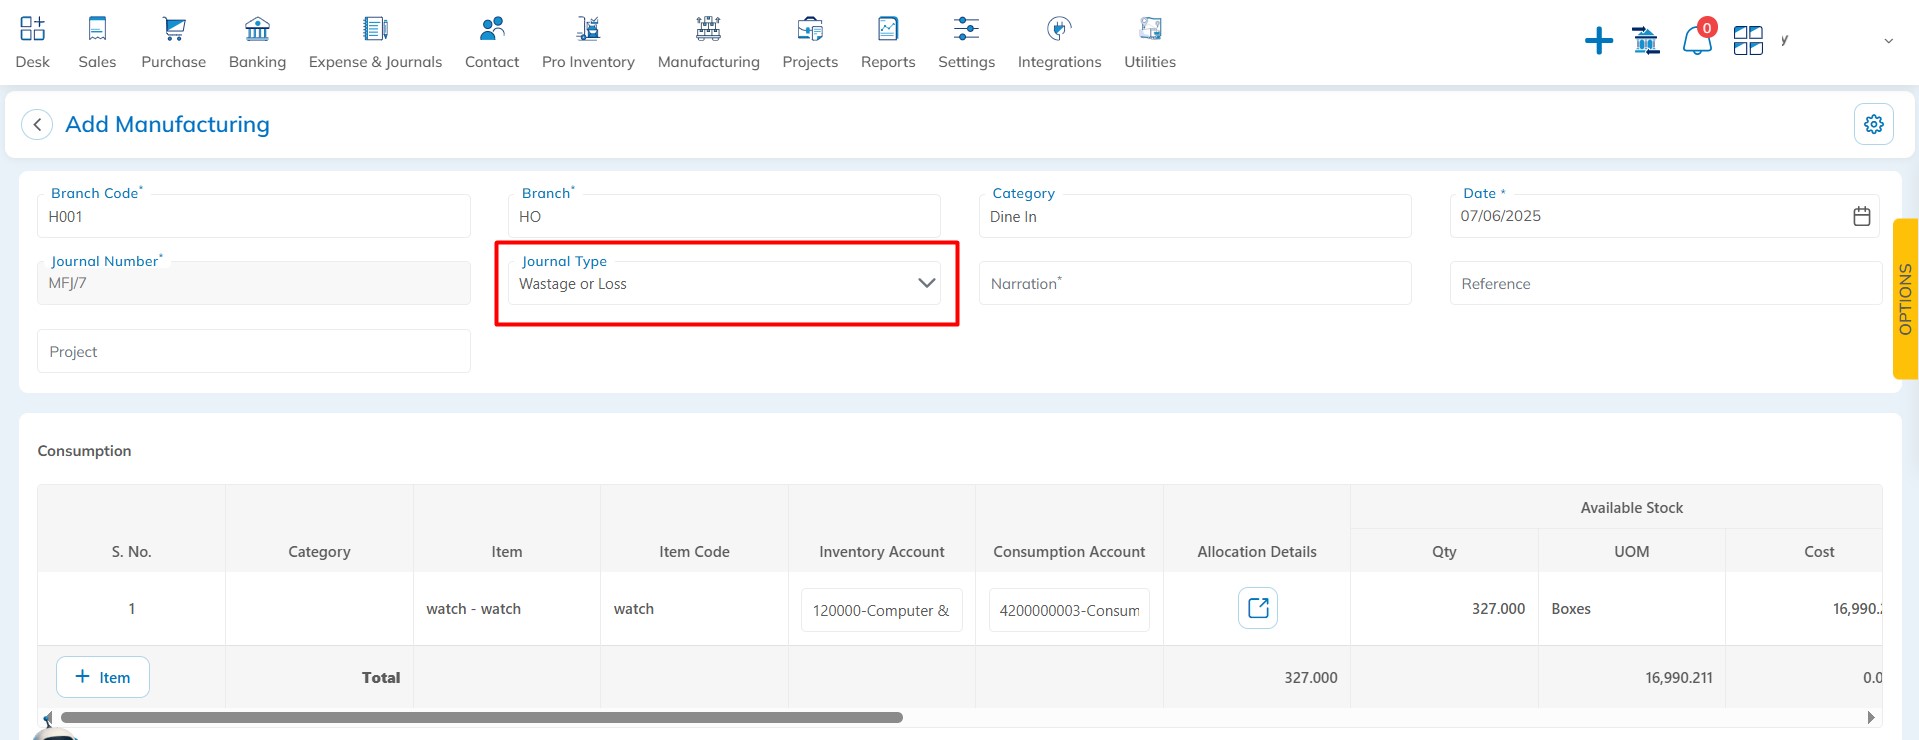The image size is (1919, 740).
Task: Click the Allocation Details column header
Action: click(x=1257, y=552)
